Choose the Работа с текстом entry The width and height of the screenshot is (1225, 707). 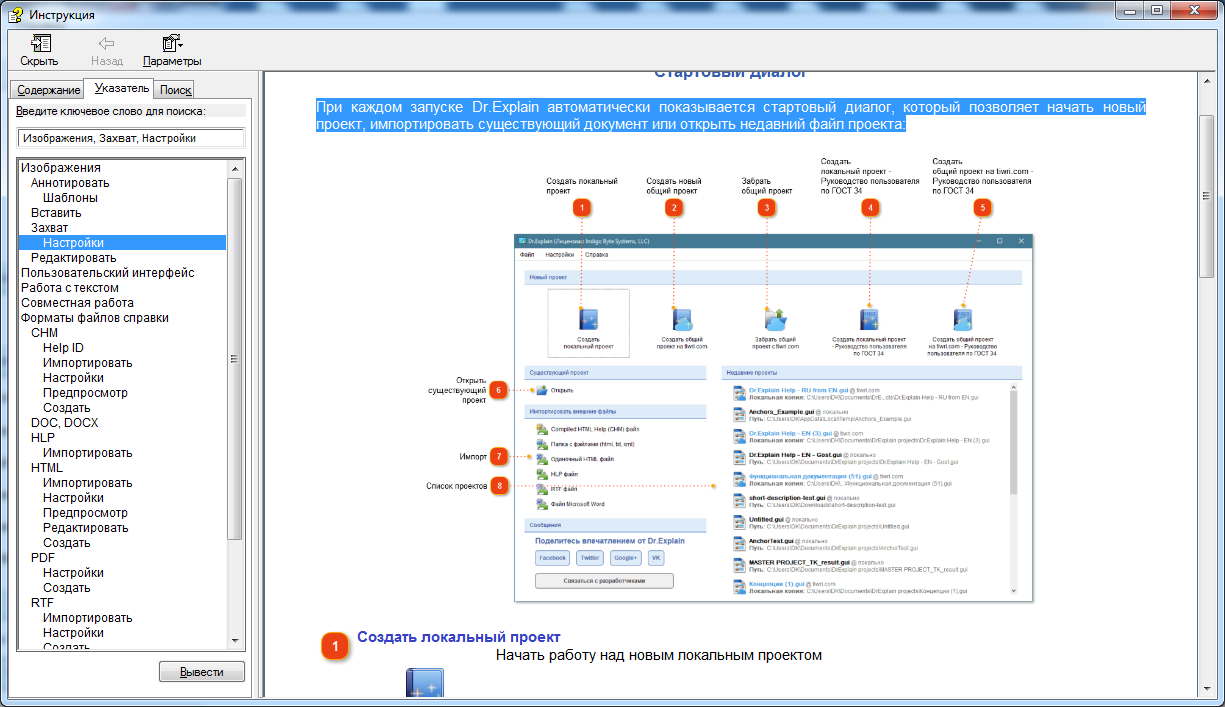[x=70, y=288]
